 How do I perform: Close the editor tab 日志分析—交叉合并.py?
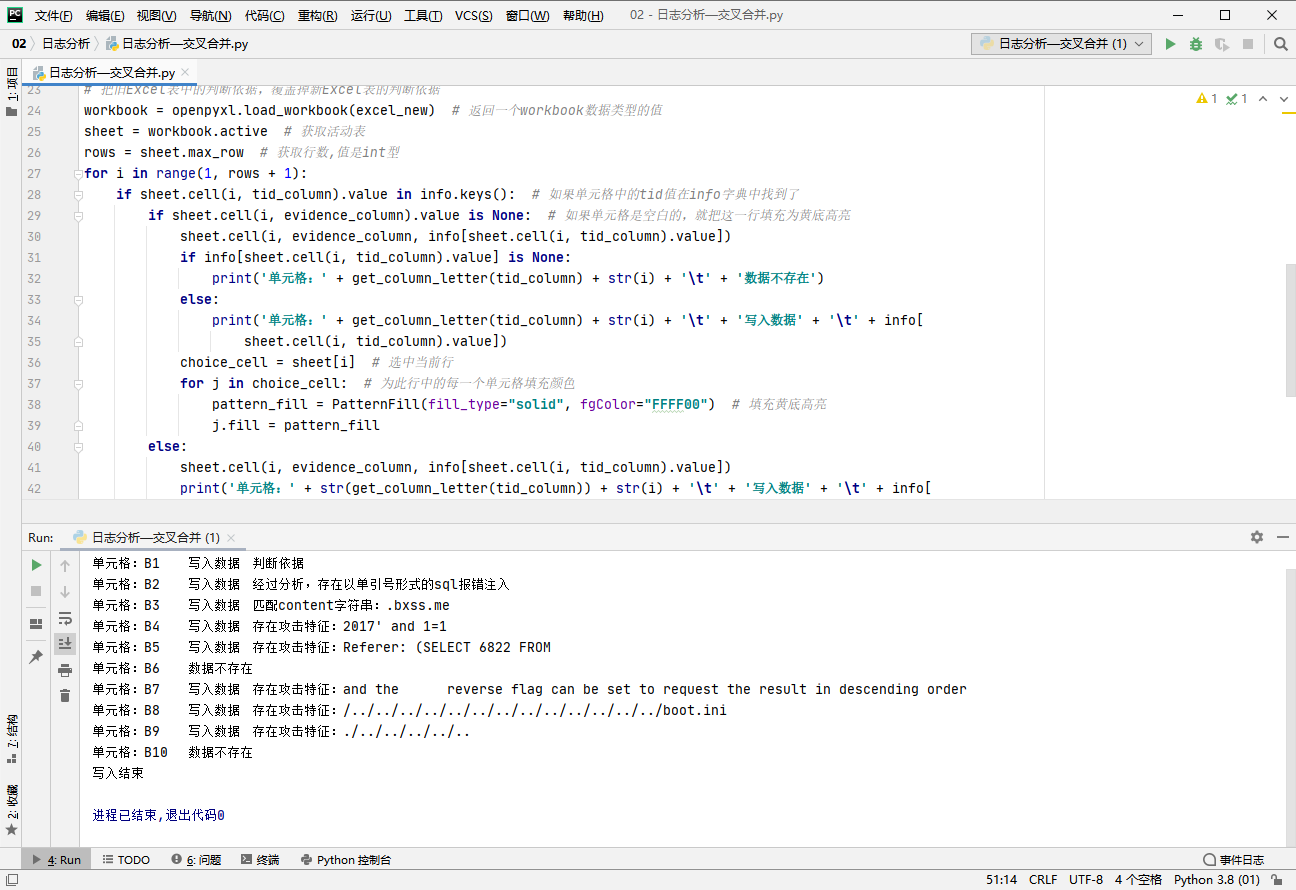tap(187, 73)
